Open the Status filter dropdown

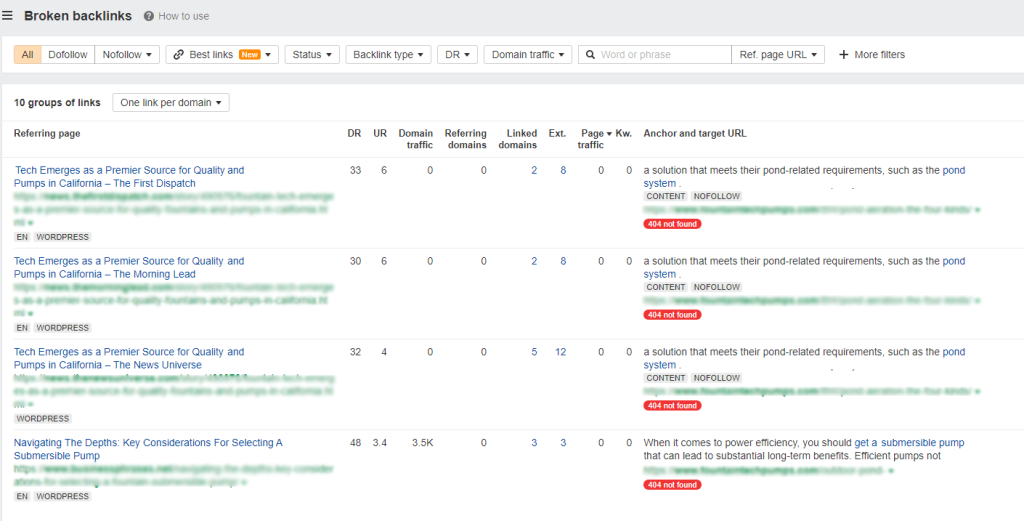click(x=312, y=55)
